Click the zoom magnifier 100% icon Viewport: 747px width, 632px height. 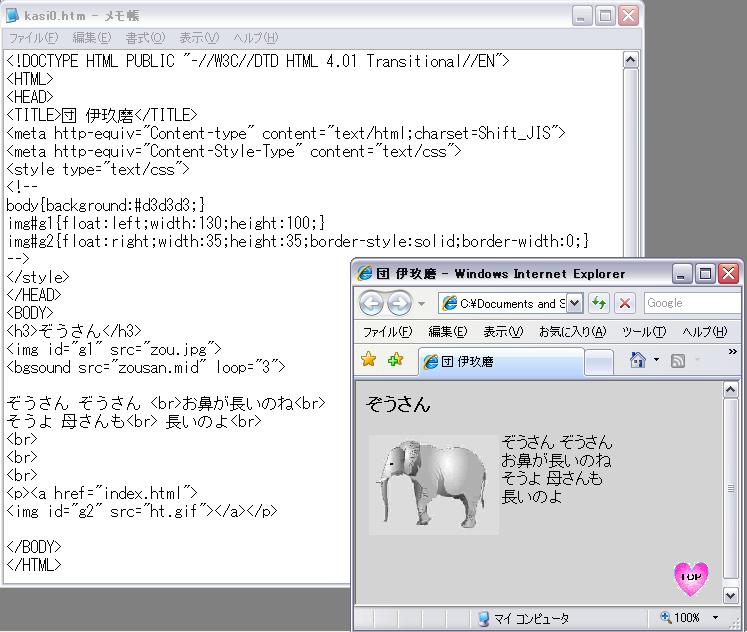pos(665,617)
